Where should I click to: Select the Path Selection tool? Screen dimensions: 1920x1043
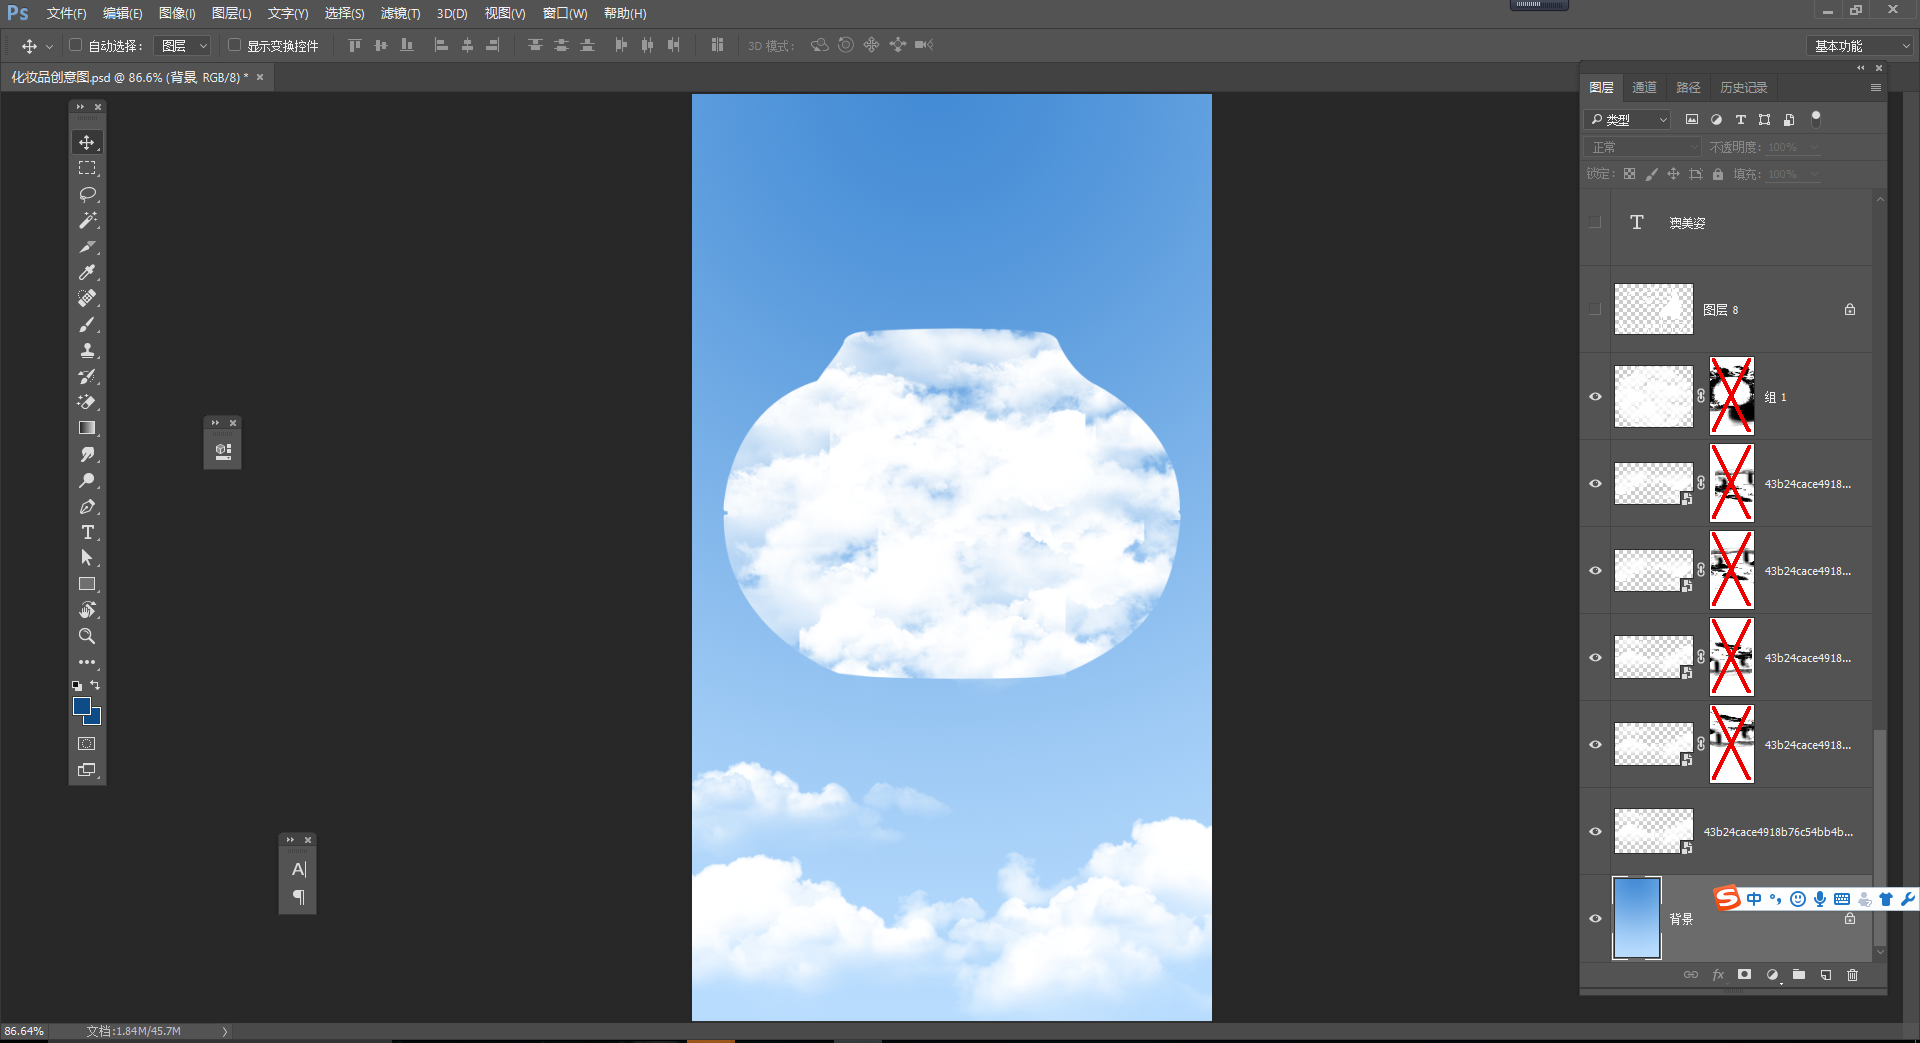click(x=87, y=558)
